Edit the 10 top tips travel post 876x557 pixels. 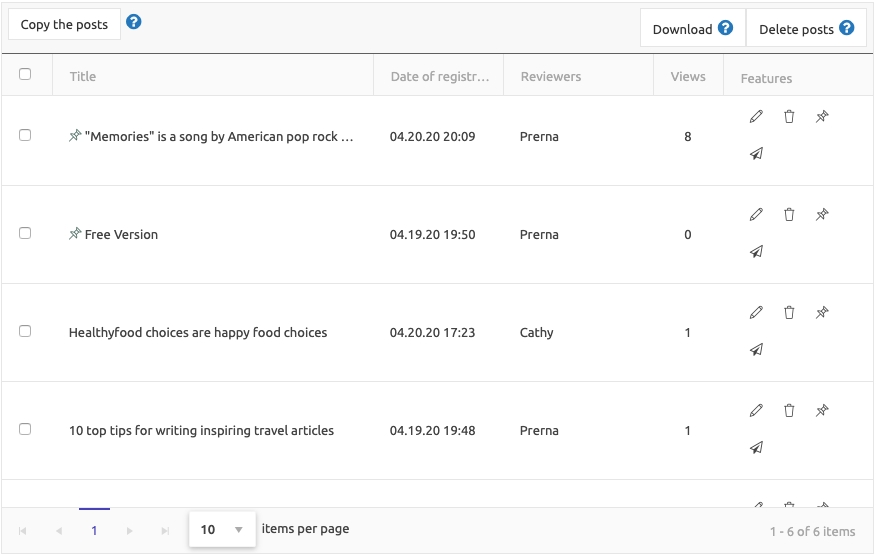[756, 411]
